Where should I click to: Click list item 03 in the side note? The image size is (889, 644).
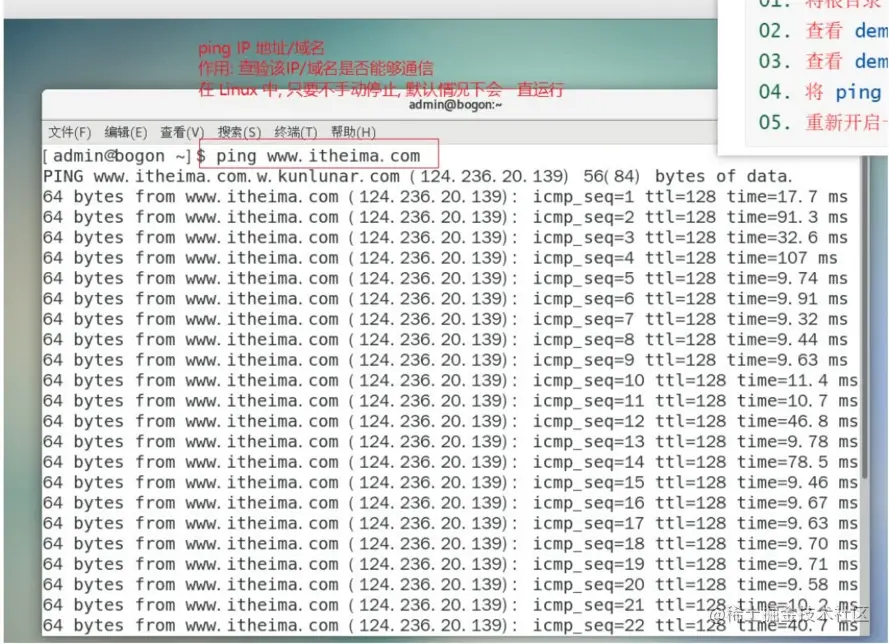(823, 61)
